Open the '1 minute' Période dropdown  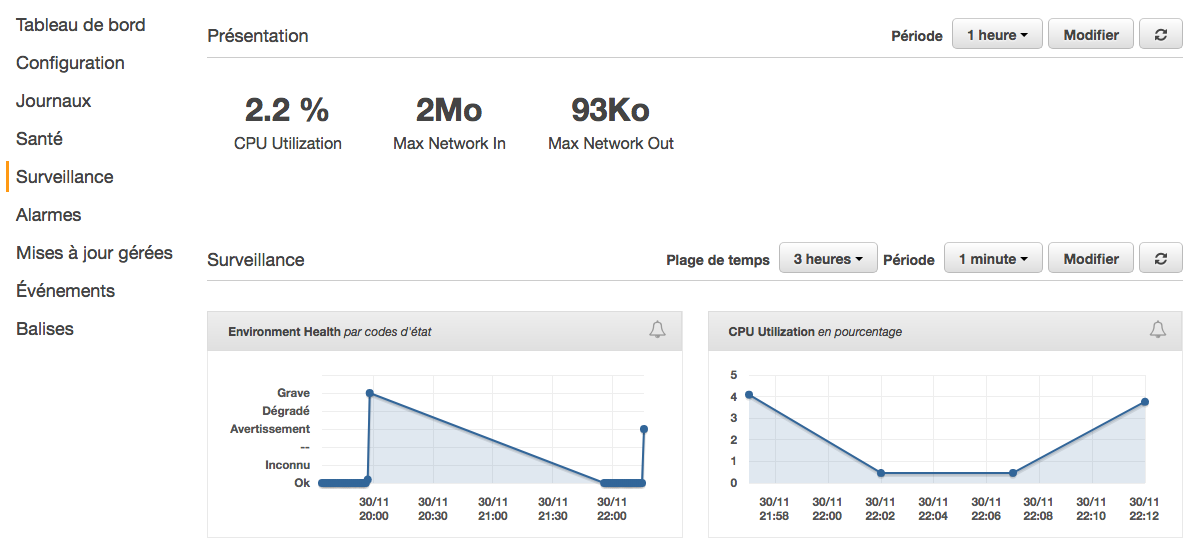coord(993,259)
